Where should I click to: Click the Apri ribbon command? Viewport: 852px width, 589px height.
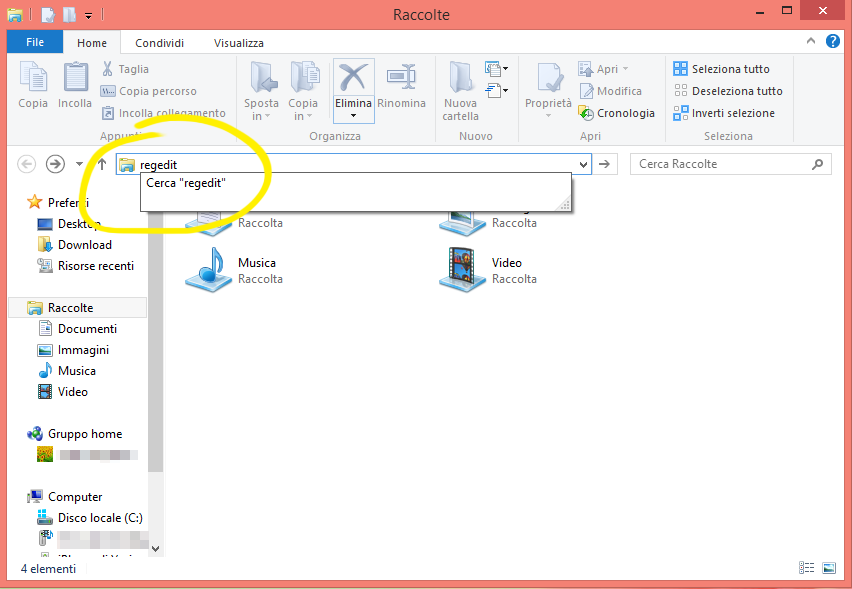click(603, 69)
